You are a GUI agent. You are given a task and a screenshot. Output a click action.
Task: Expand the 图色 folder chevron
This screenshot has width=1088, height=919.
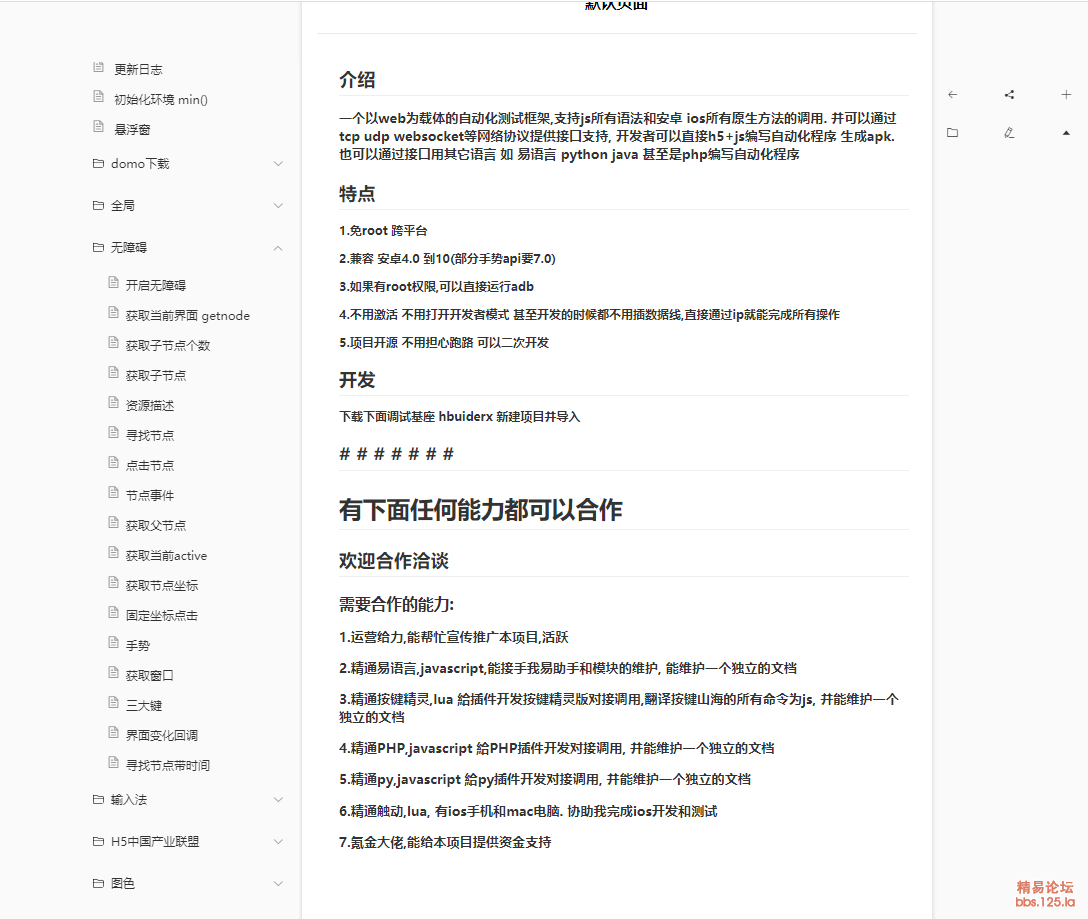(278, 884)
